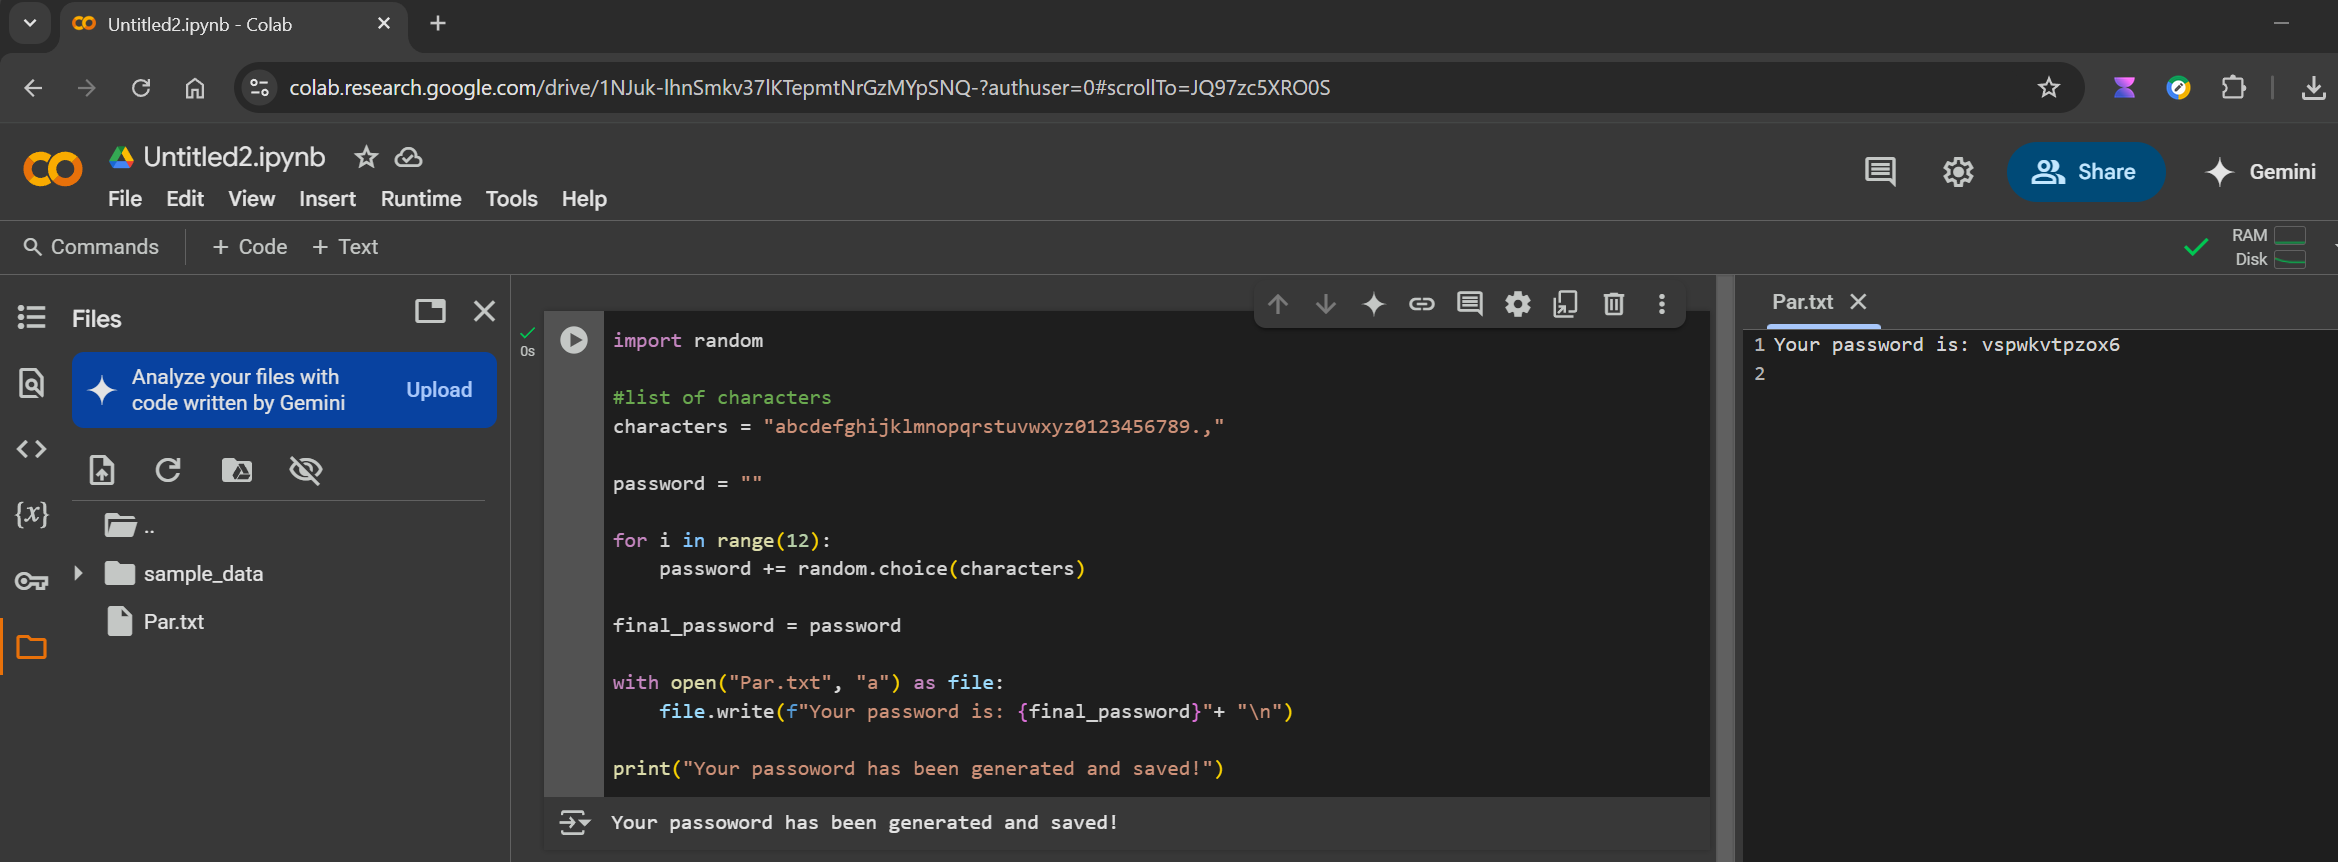Move cell up arrow
The image size is (2338, 862).
pyautogui.click(x=1278, y=304)
